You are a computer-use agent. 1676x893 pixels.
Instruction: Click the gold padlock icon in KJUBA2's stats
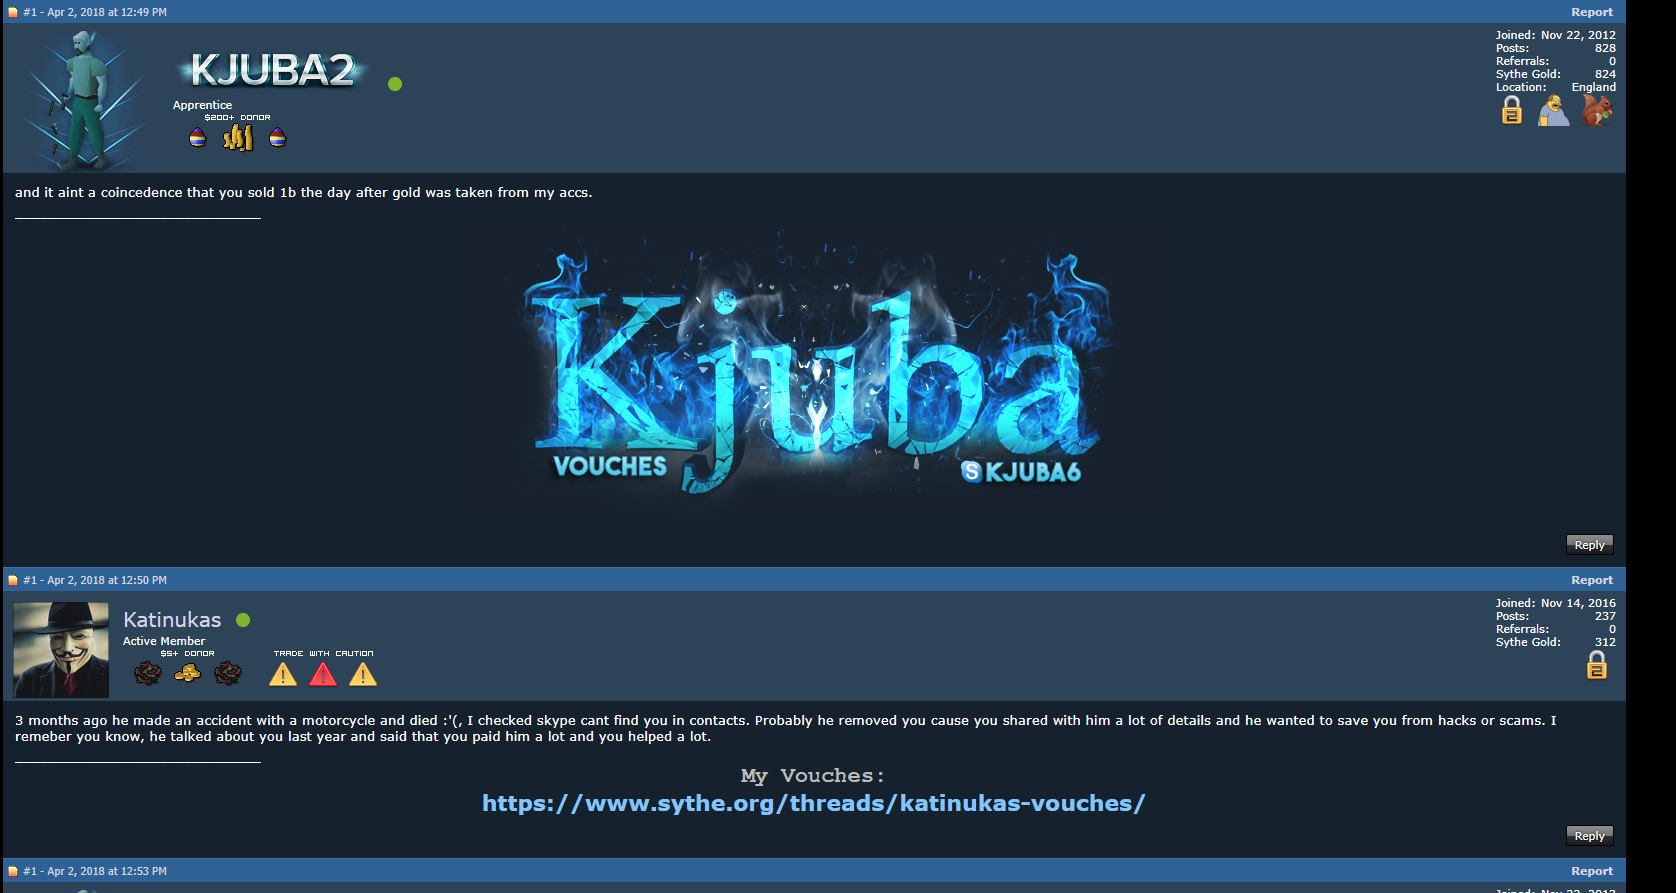(x=1512, y=110)
